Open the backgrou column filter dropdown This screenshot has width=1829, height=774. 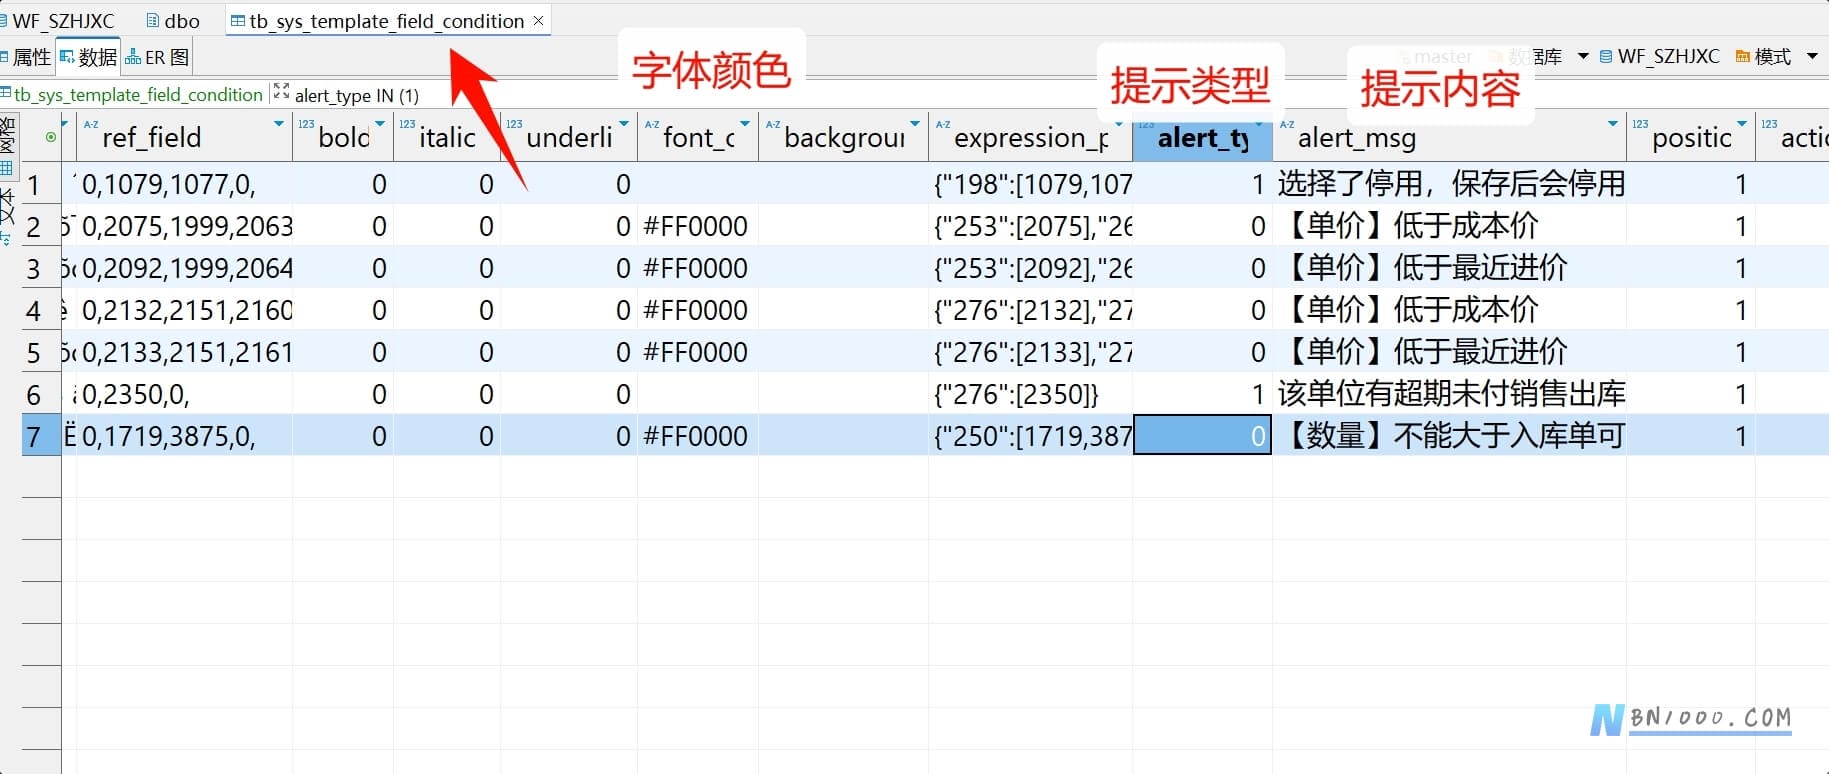coord(915,124)
